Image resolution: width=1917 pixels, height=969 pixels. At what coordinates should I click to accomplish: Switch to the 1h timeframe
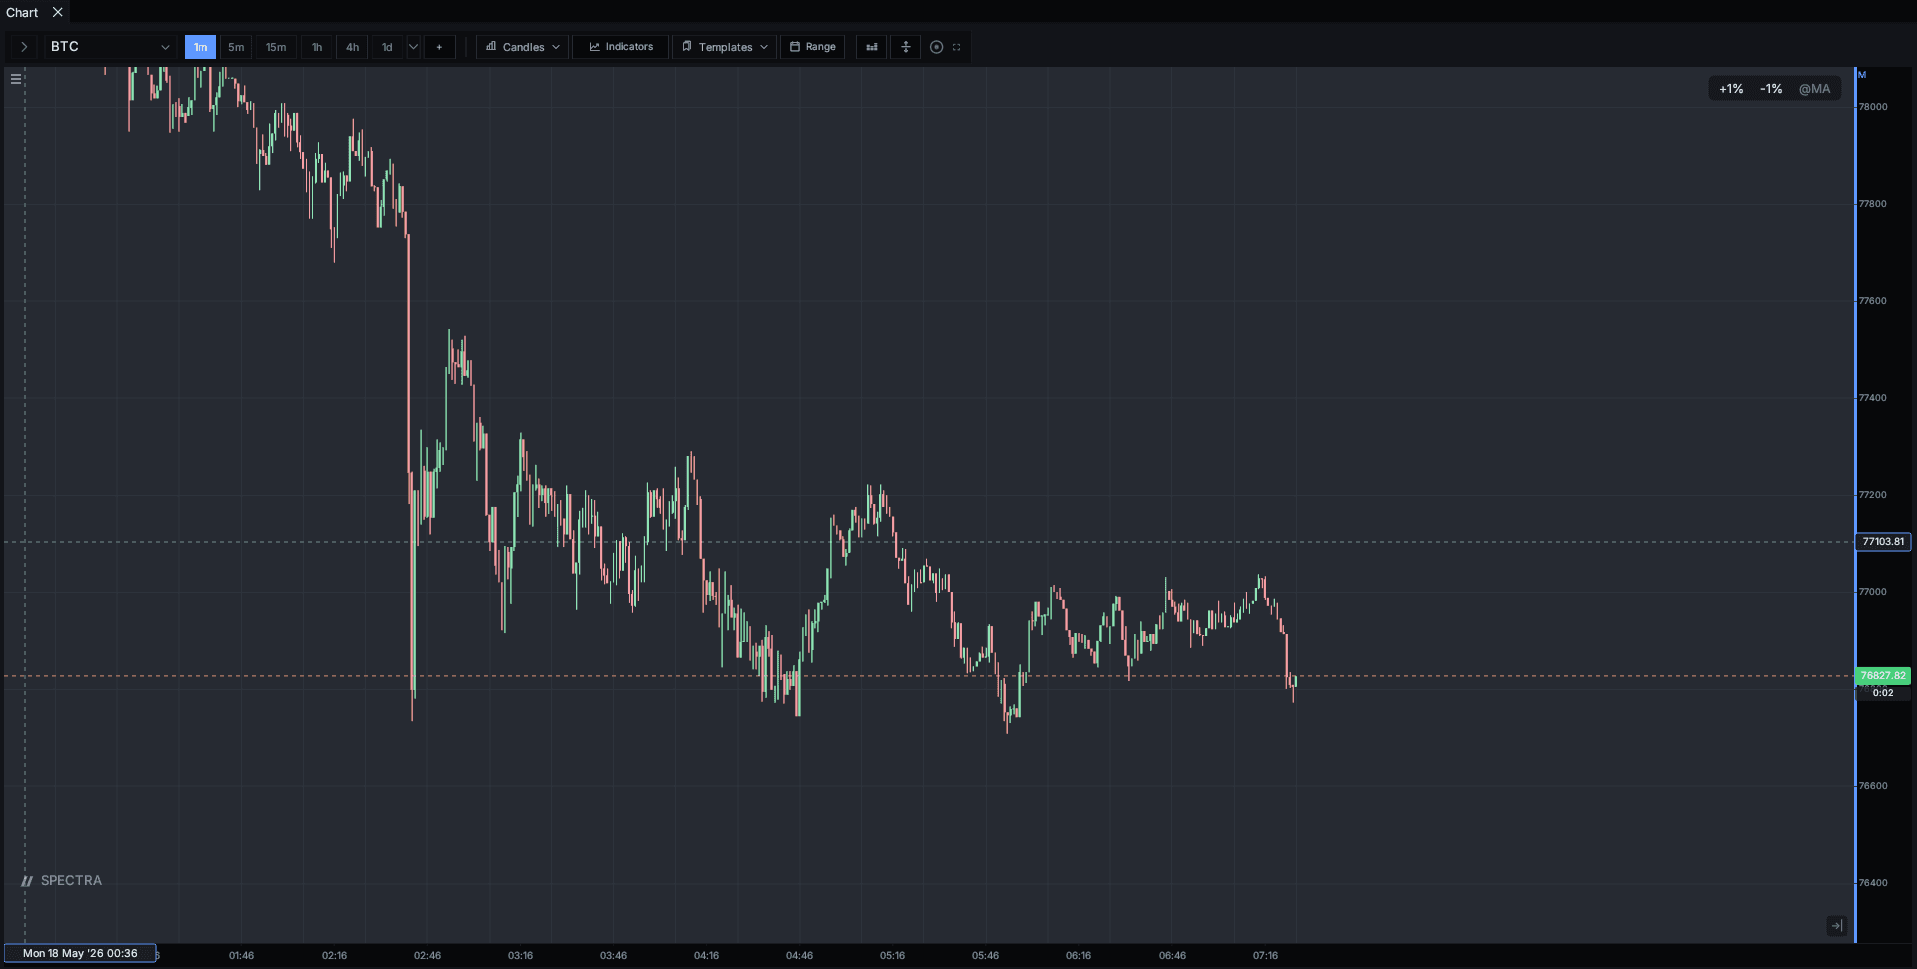click(x=317, y=47)
